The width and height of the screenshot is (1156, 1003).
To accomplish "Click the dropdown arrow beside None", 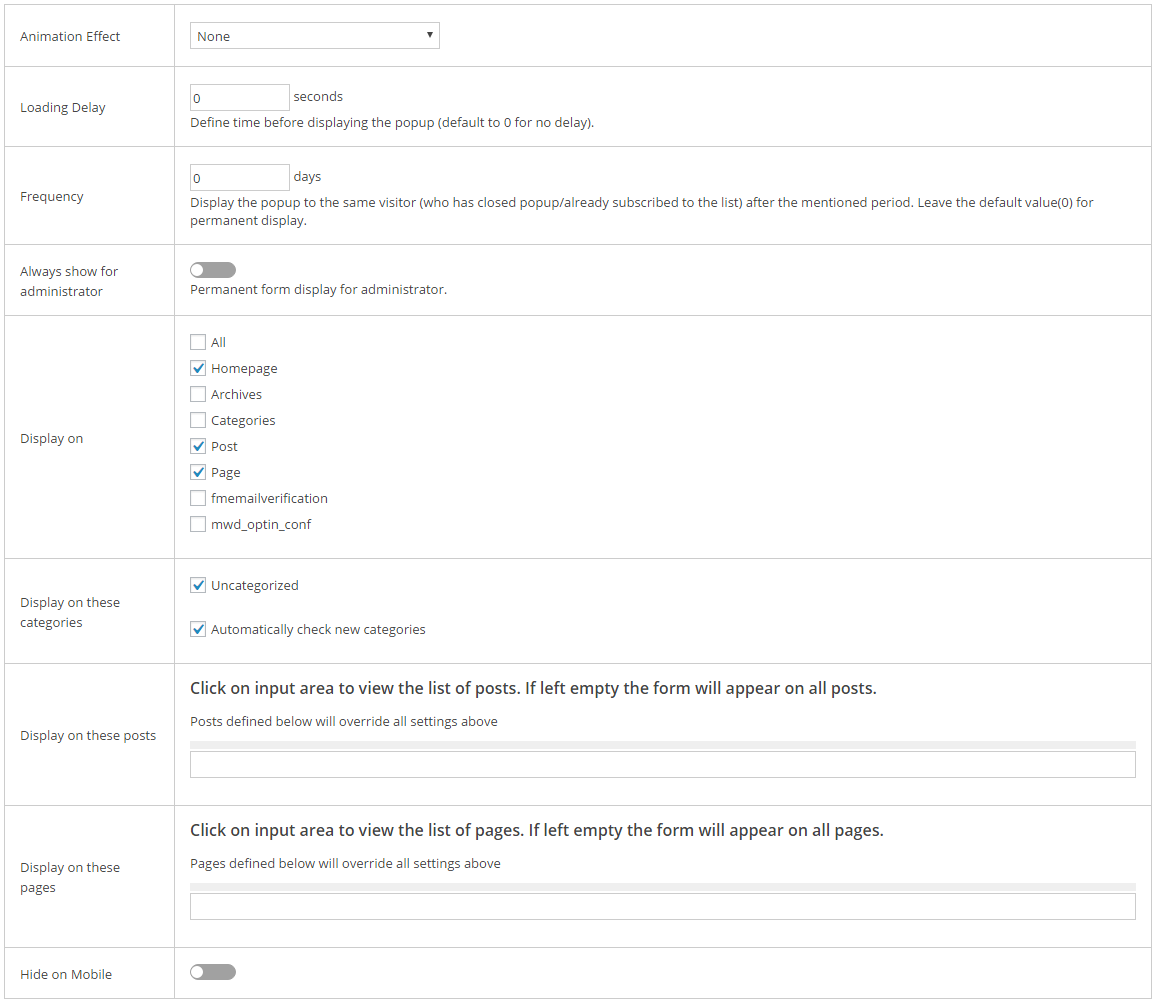I will point(429,35).
